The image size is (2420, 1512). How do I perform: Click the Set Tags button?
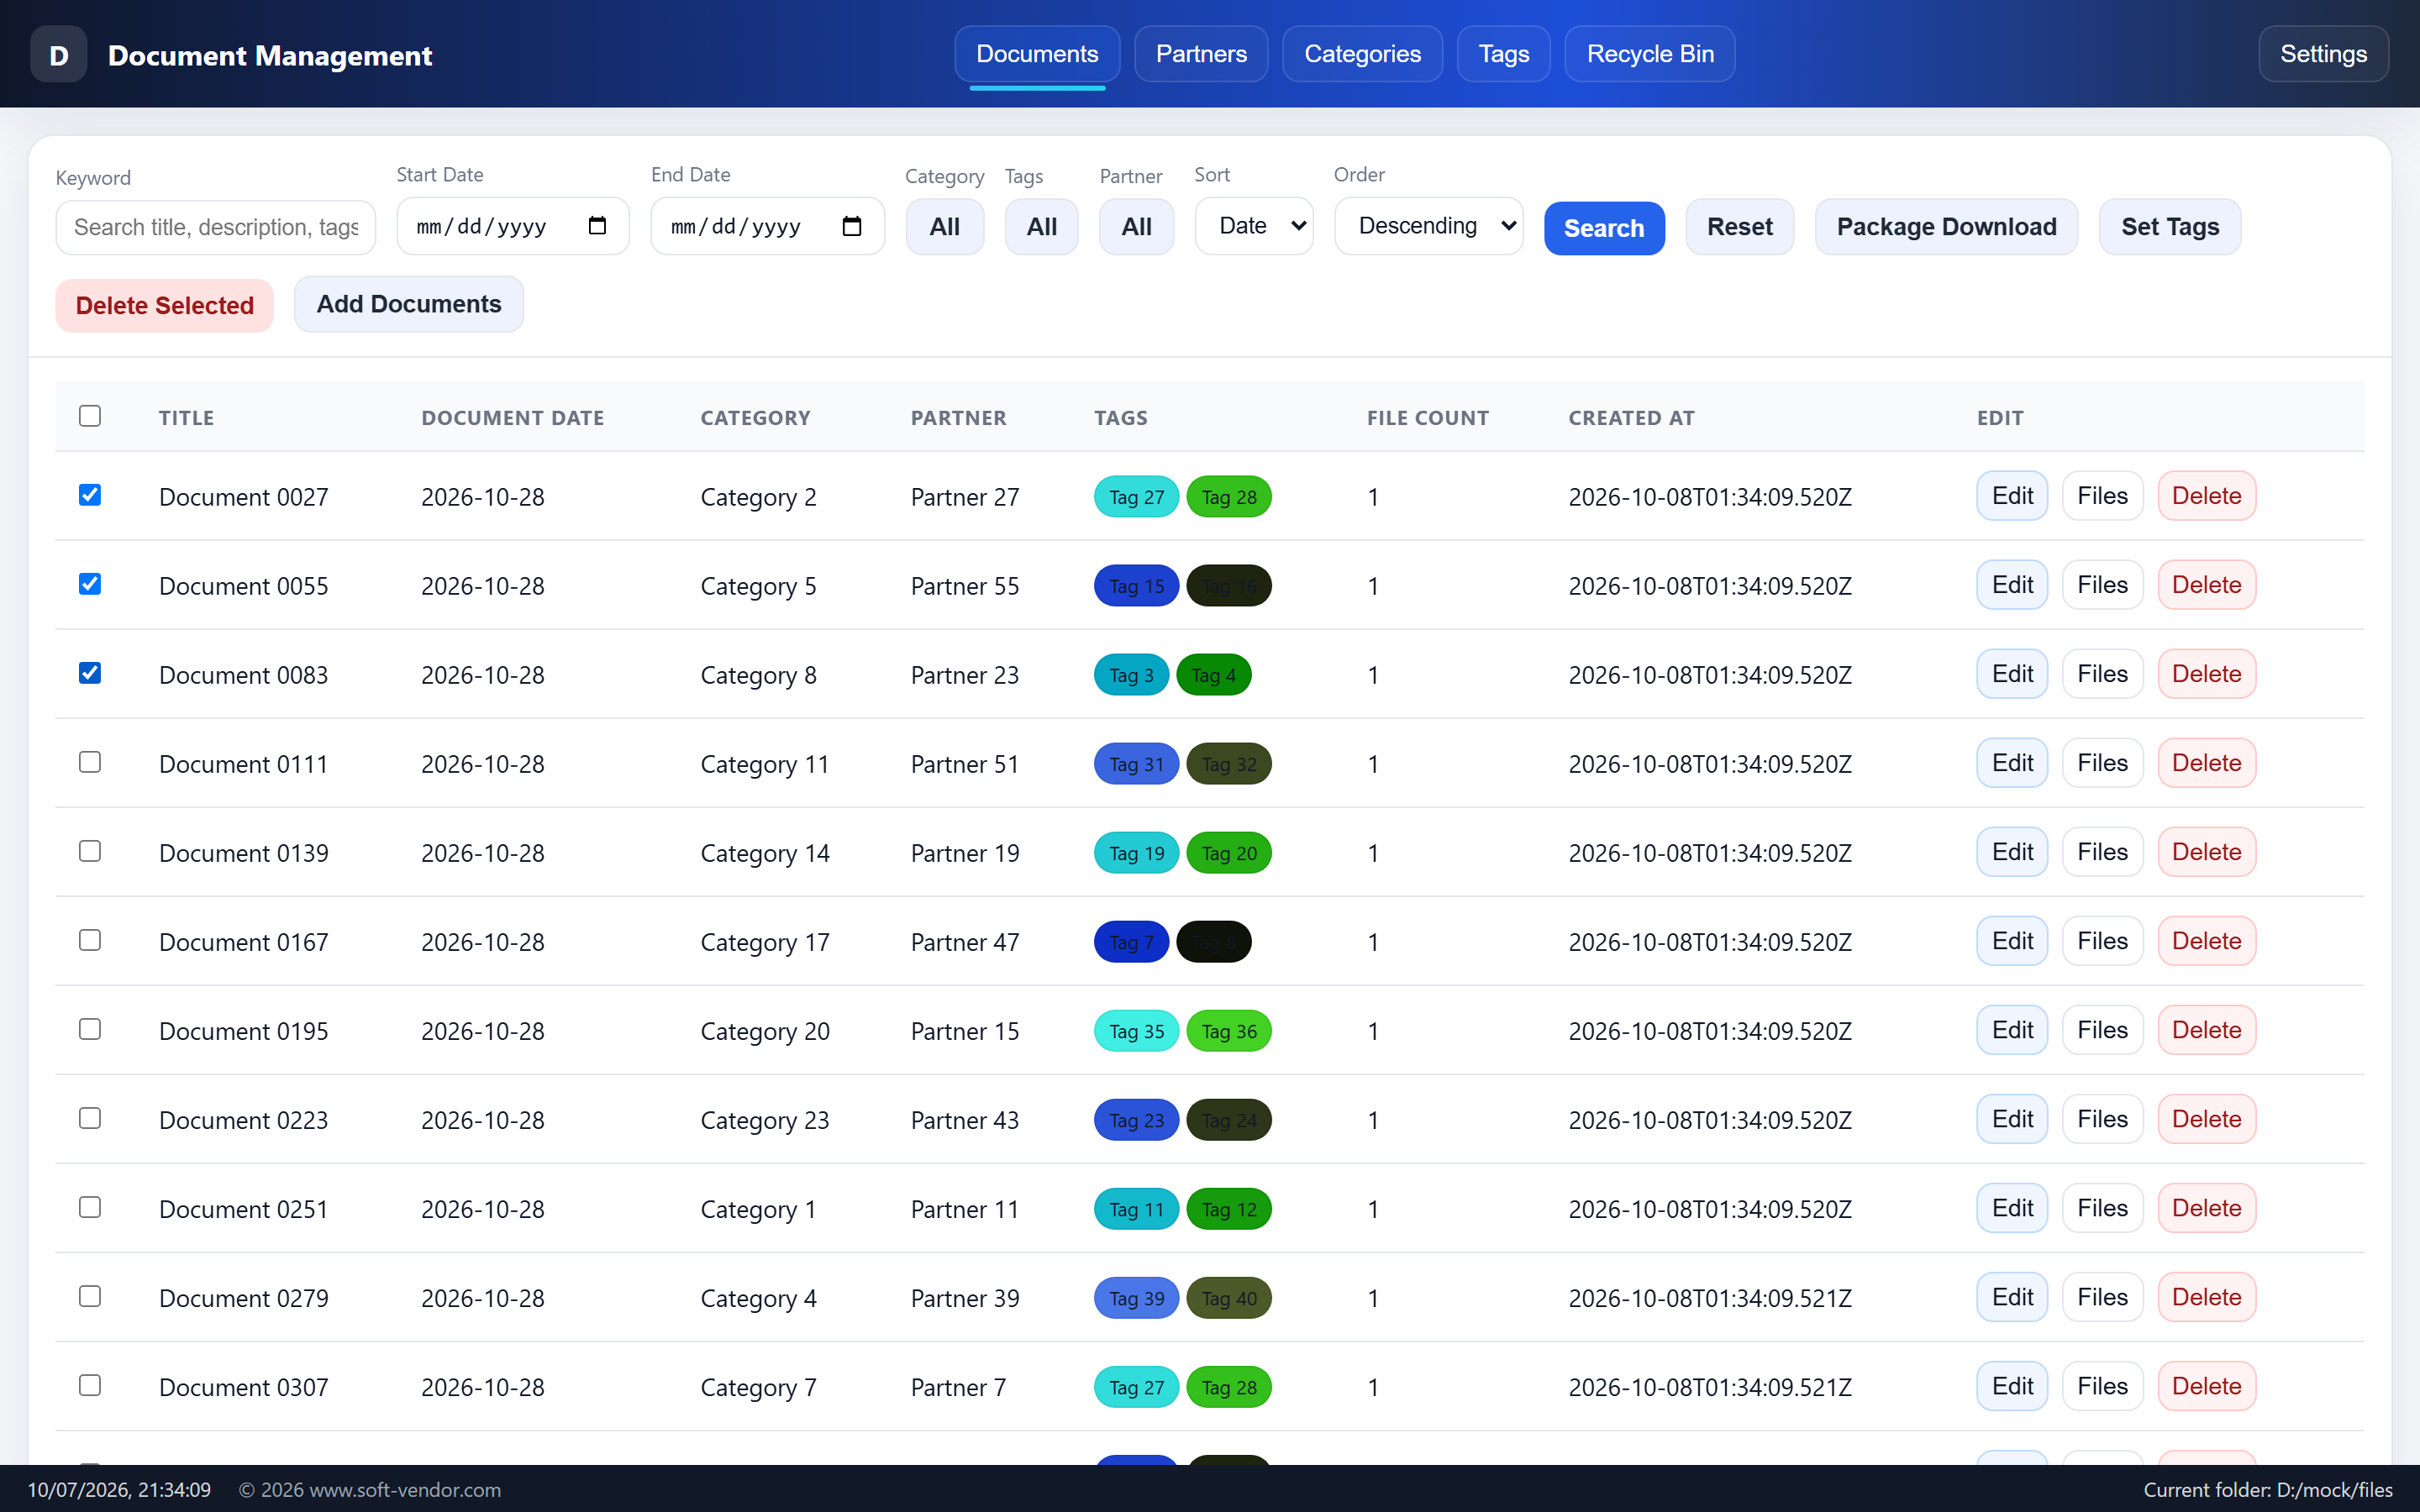[2170, 227]
